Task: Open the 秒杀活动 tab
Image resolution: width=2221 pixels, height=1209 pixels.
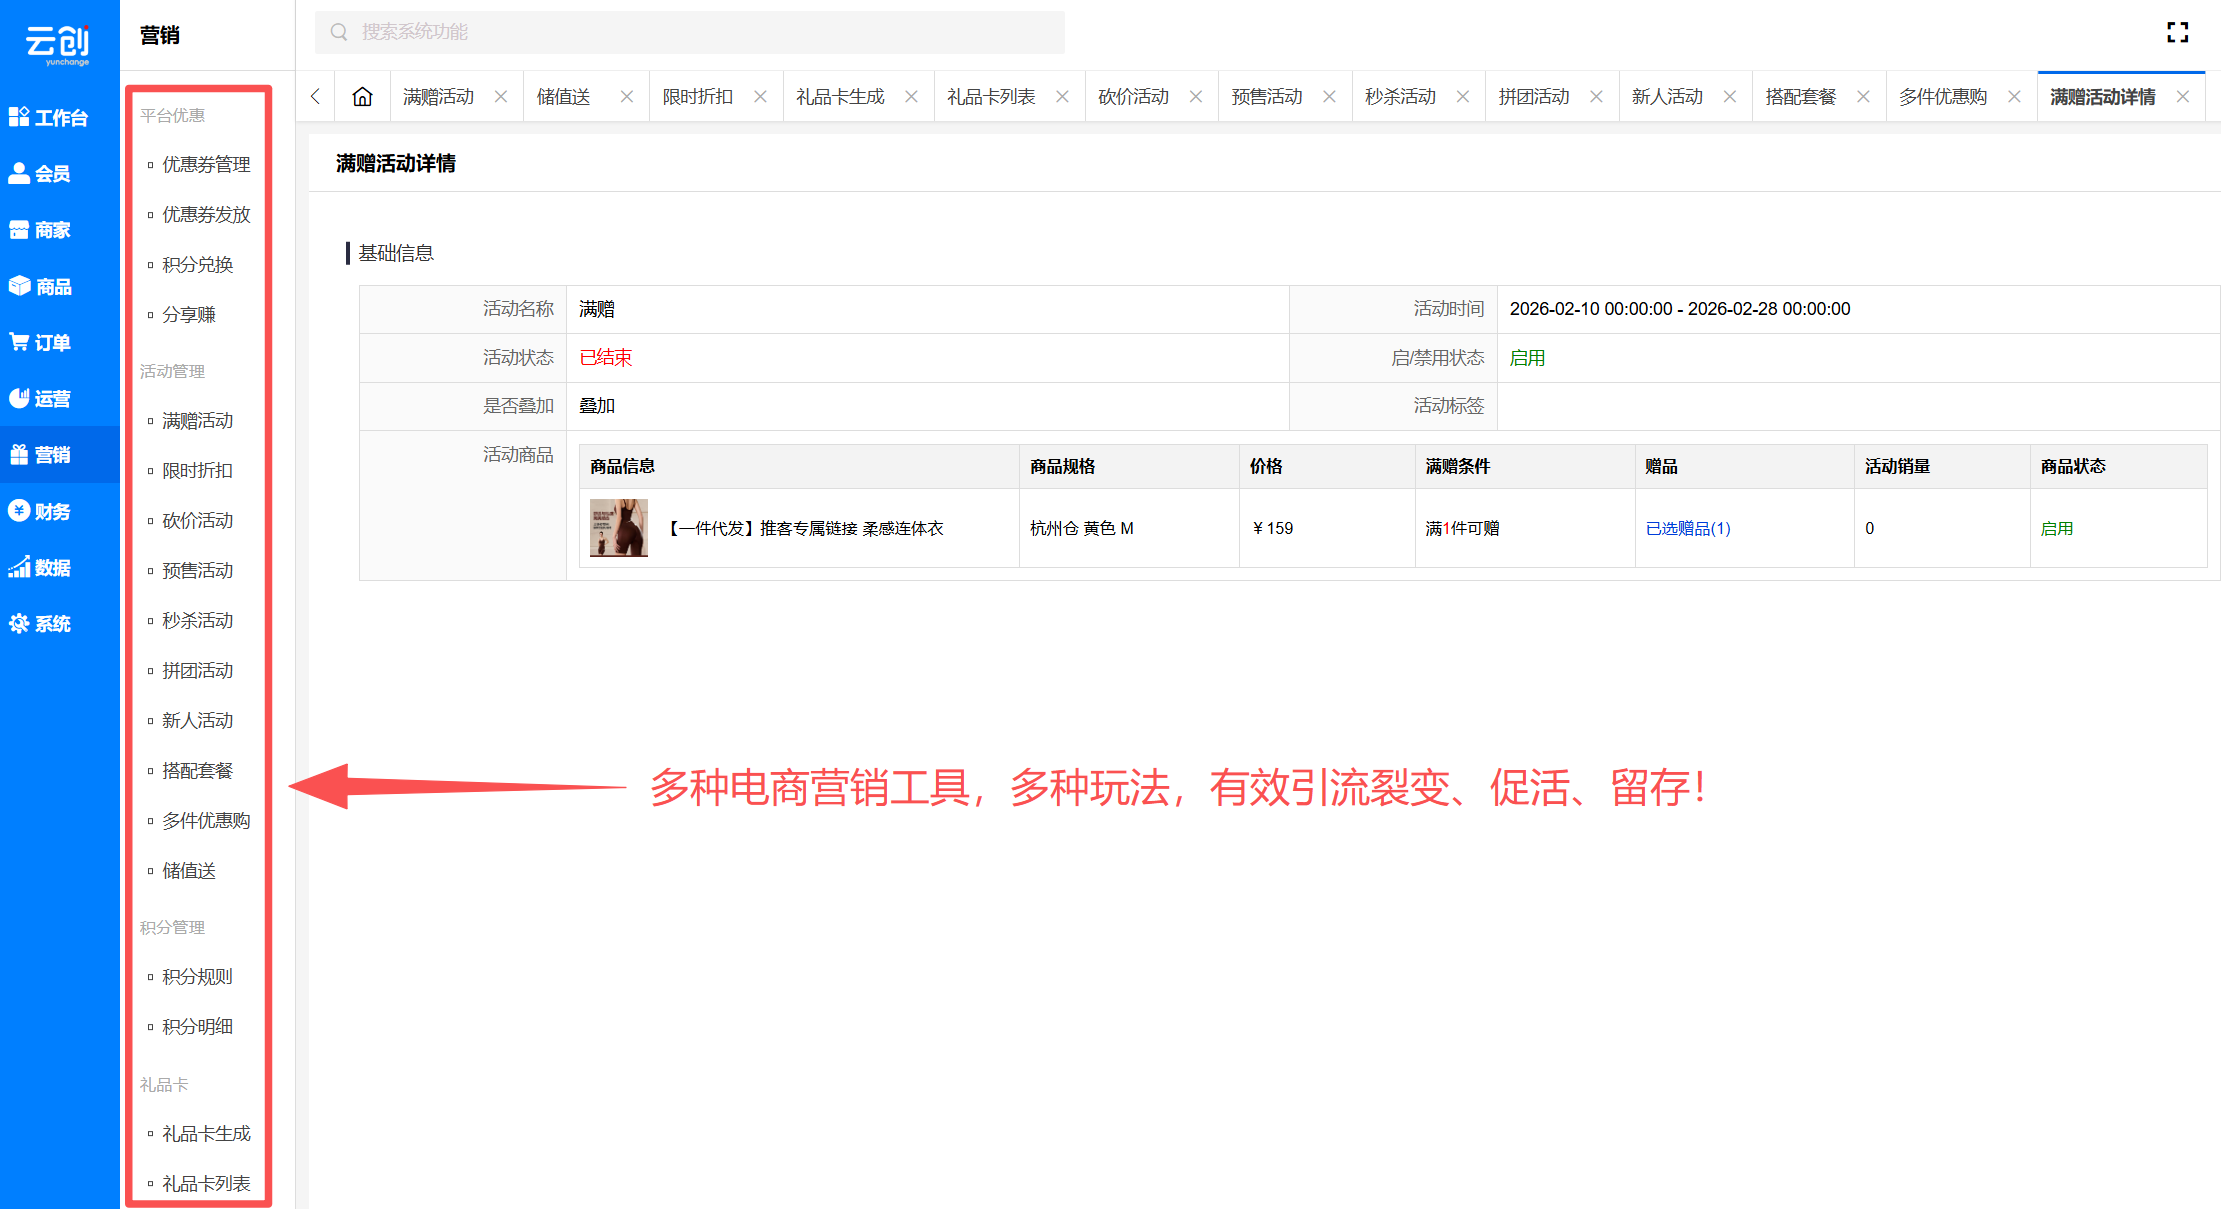Action: [x=1400, y=96]
